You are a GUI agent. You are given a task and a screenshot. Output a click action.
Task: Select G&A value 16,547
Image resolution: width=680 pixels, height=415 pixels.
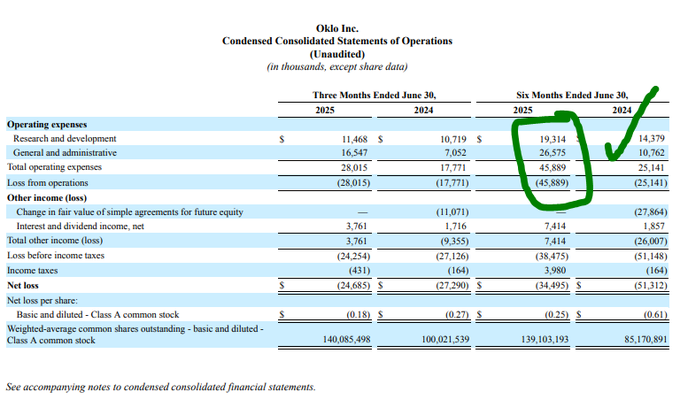(354, 153)
